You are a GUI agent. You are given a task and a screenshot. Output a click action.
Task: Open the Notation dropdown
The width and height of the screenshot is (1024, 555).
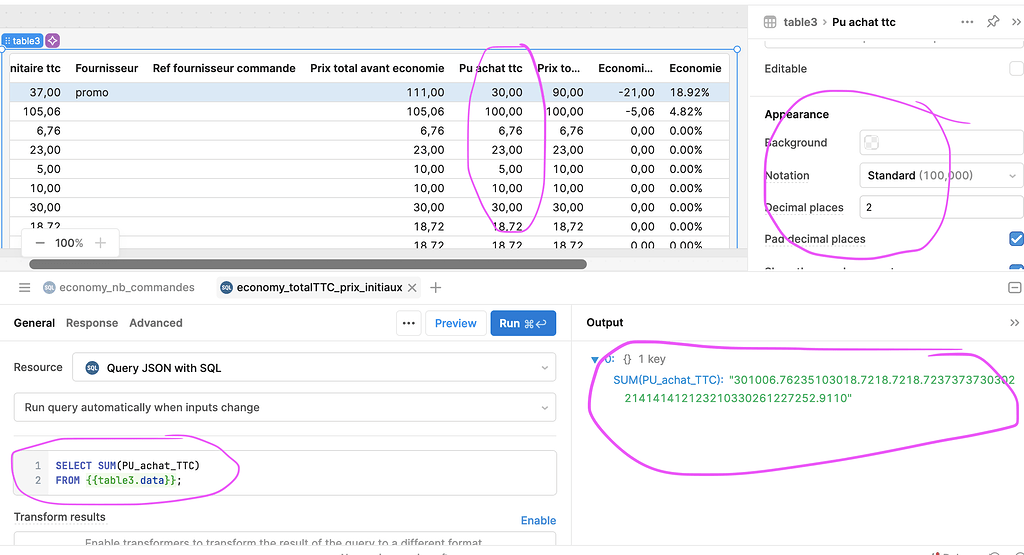coord(940,175)
